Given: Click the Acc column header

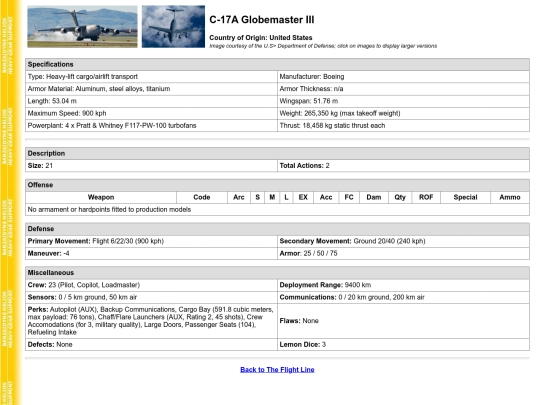Looking at the screenshot, I should click(x=326, y=197).
